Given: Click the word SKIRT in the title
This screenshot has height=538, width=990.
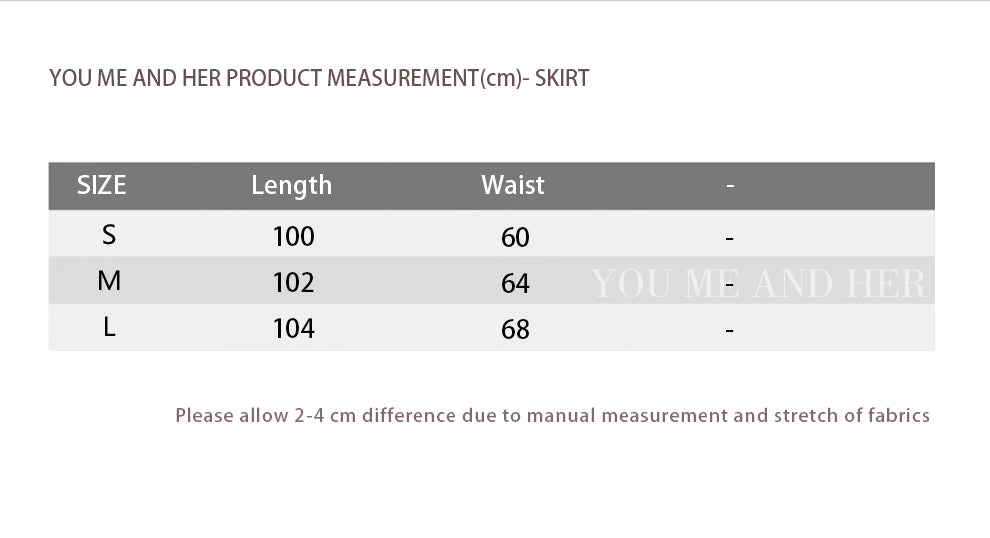Looking at the screenshot, I should tap(562, 78).
